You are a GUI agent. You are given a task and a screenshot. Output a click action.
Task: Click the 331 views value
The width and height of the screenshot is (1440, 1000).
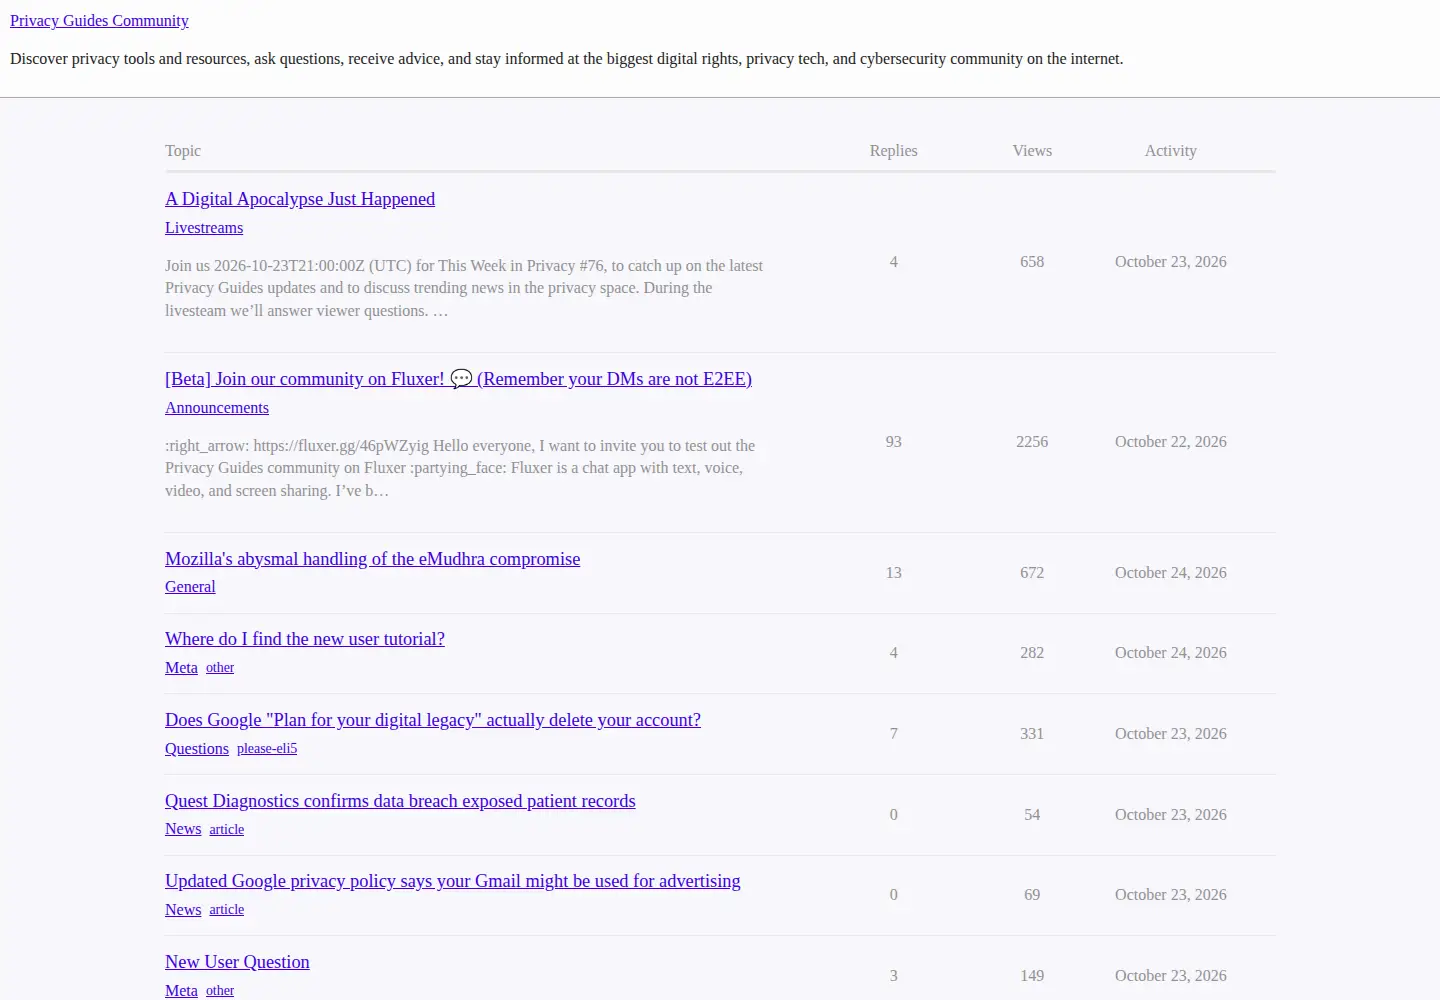(x=1032, y=734)
